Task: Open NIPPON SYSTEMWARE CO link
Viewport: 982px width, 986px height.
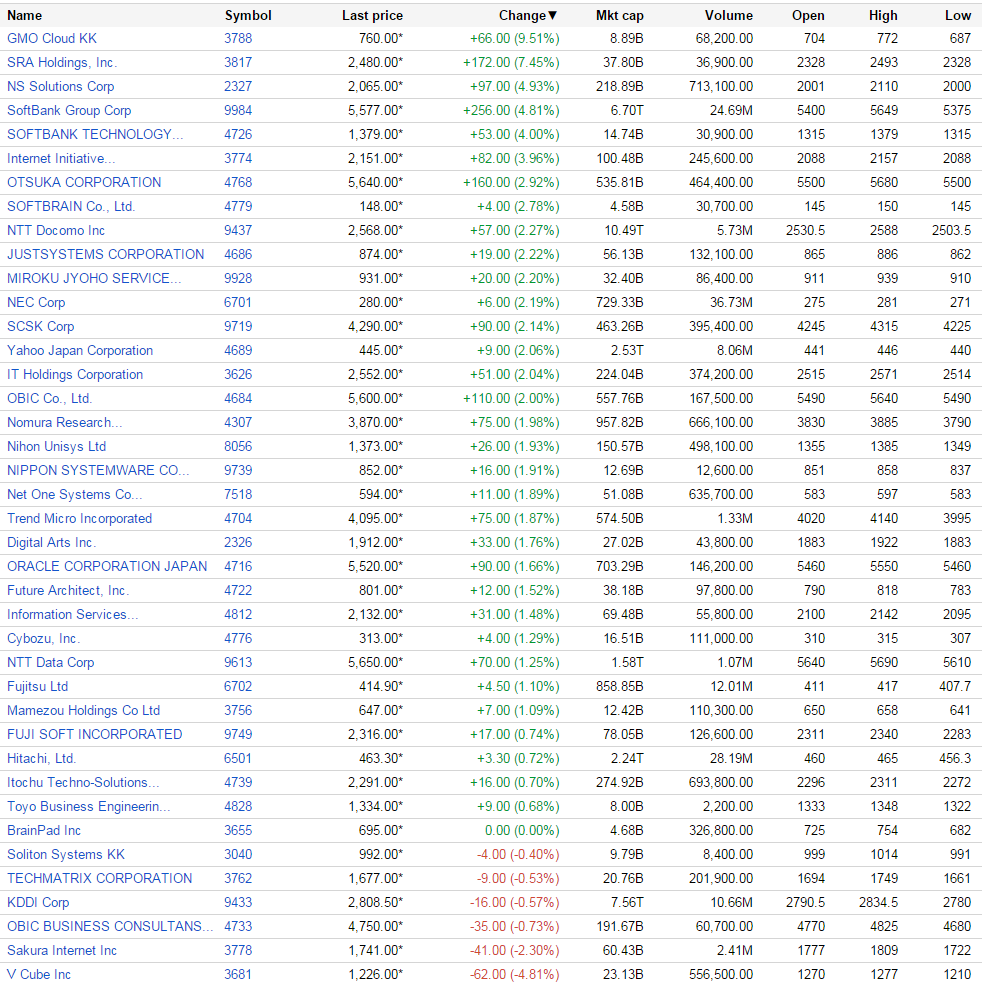Action: [x=97, y=470]
